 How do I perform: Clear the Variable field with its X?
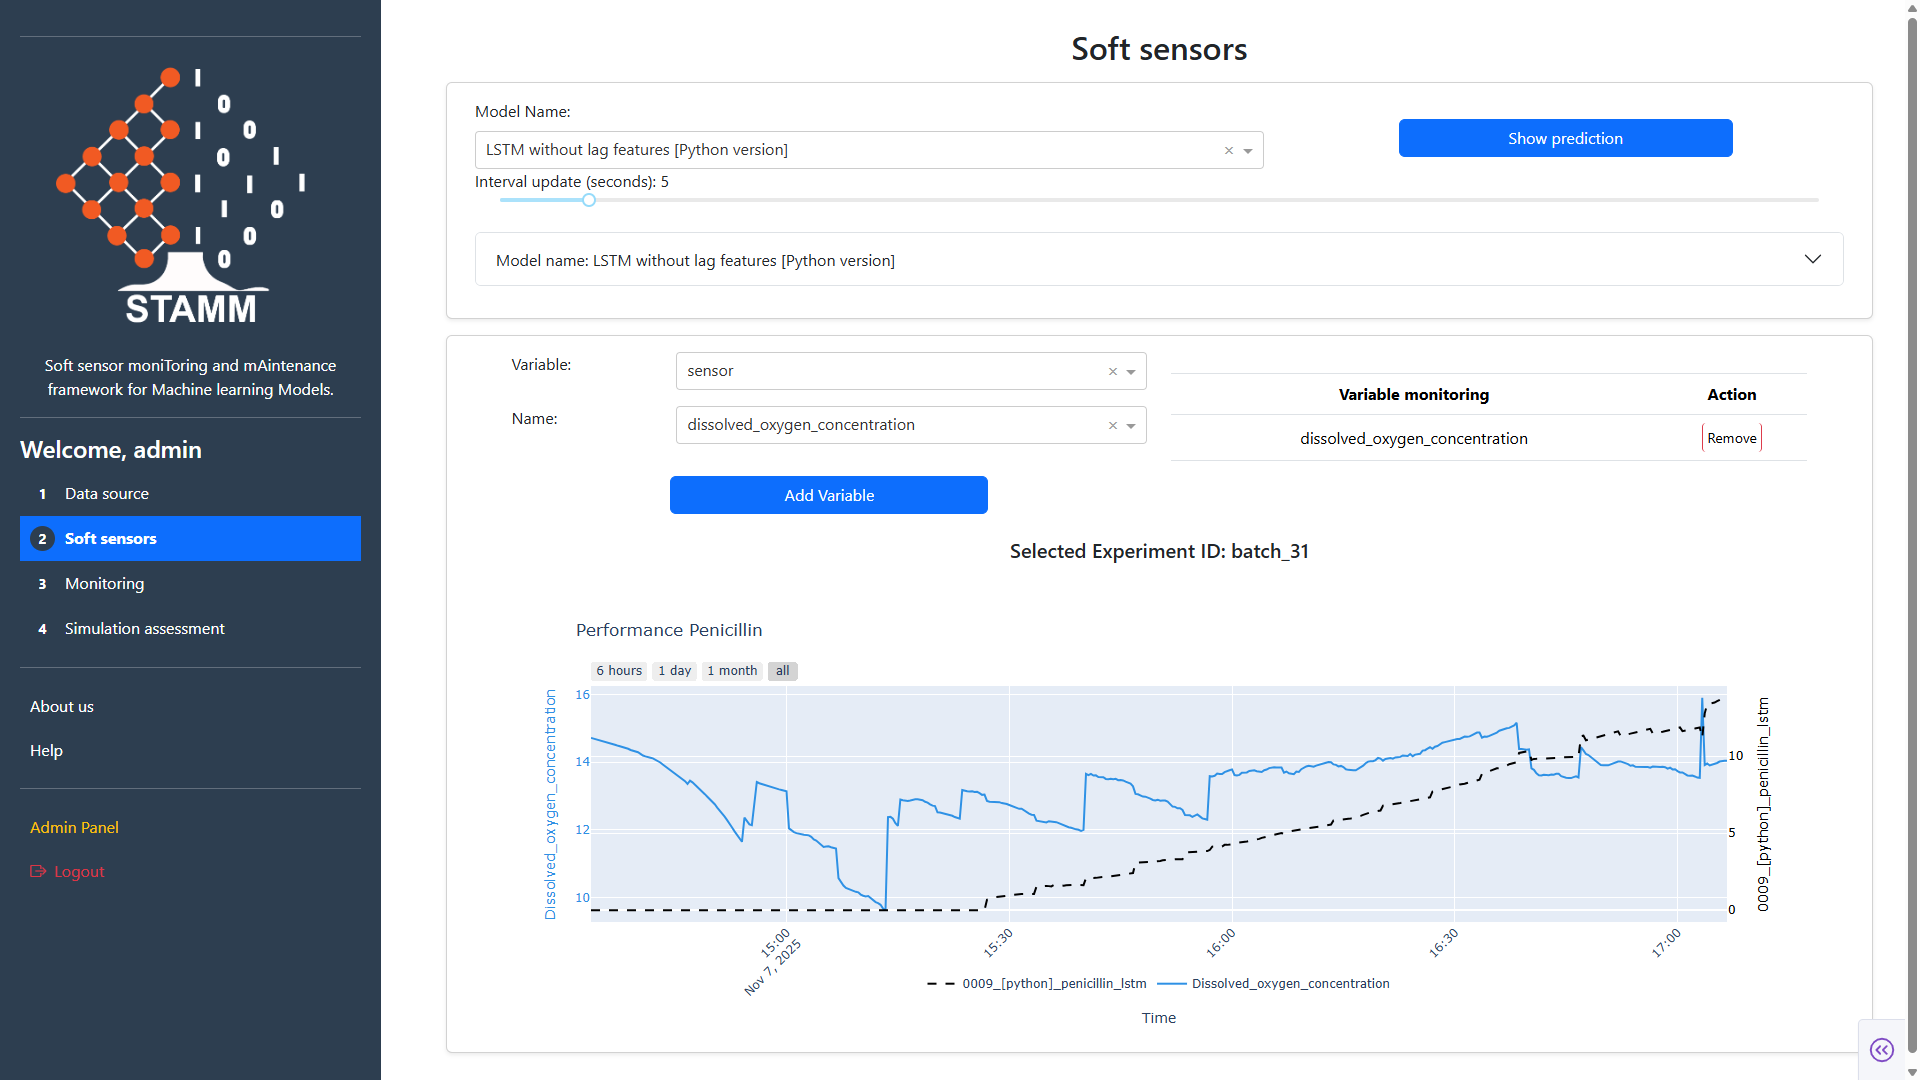pos(1112,372)
